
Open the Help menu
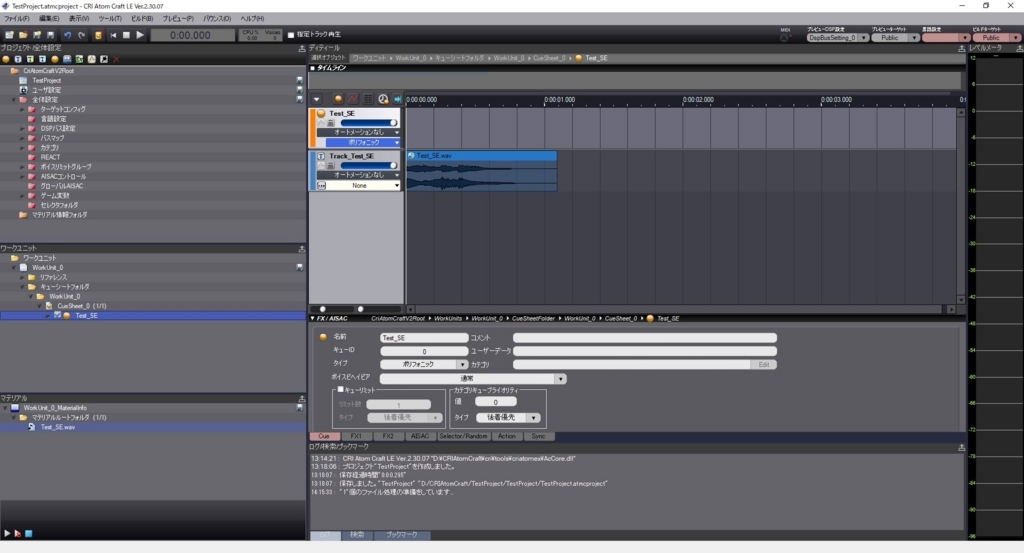point(252,19)
